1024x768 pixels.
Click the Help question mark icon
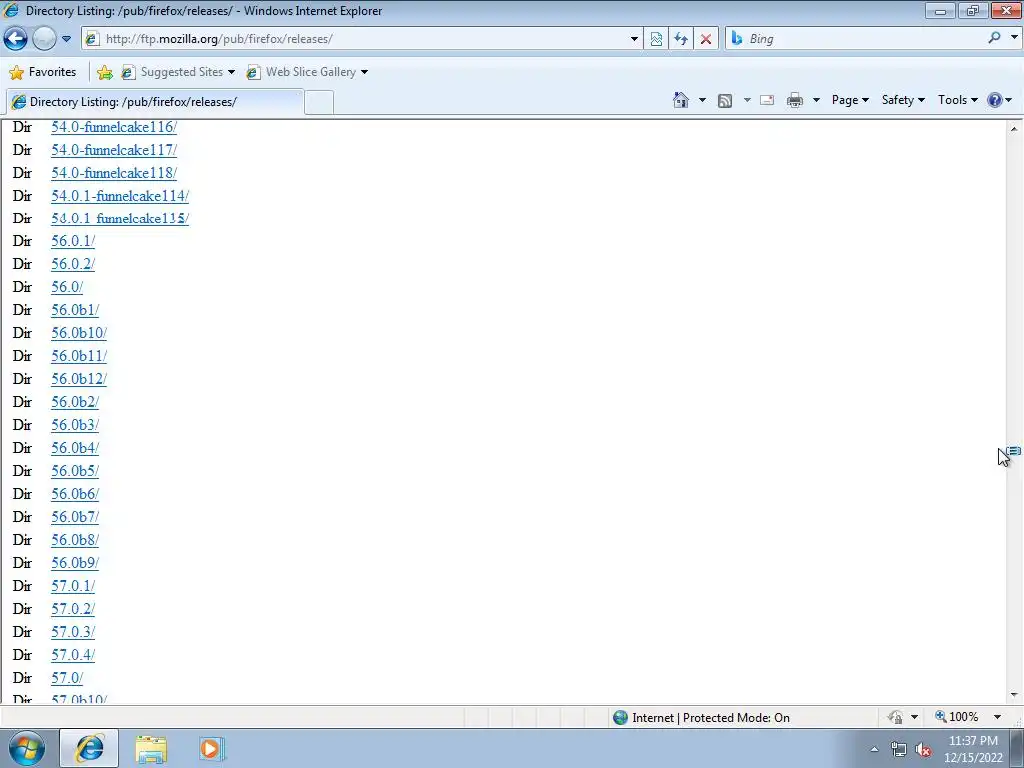[x=995, y=100]
